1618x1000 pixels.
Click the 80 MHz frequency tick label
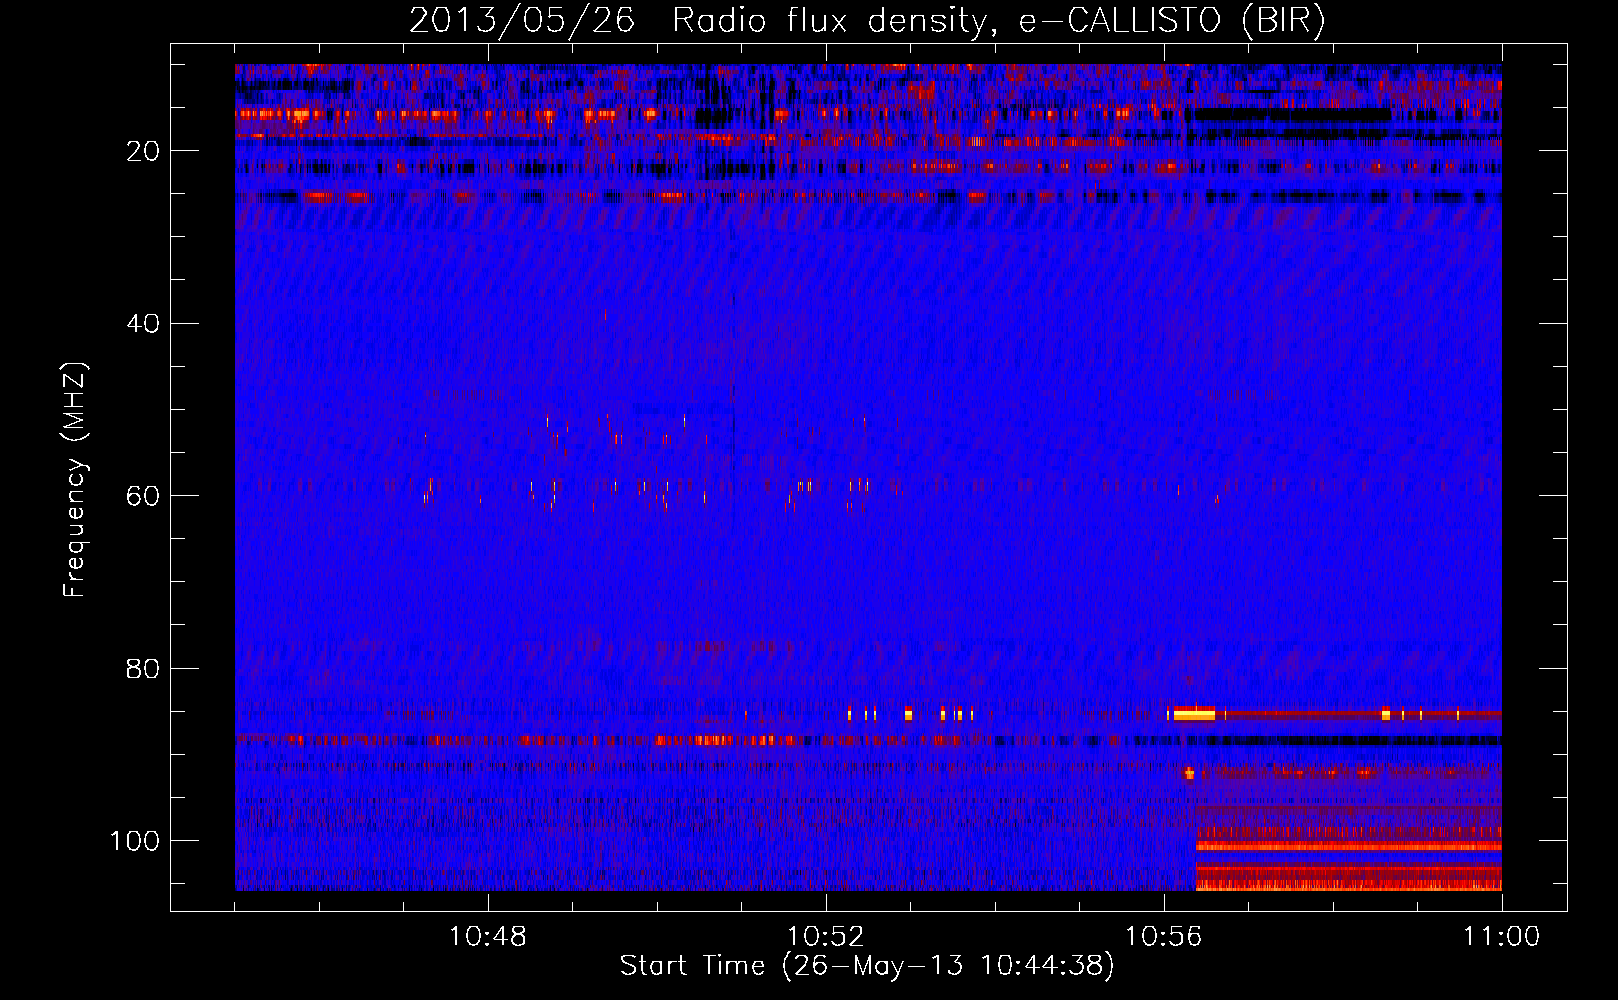point(143,668)
